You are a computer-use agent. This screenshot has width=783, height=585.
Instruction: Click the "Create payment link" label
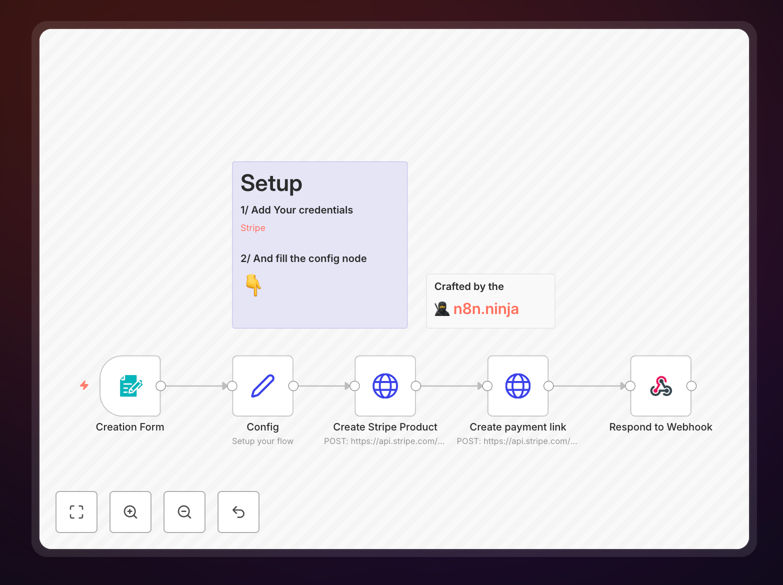click(x=518, y=427)
